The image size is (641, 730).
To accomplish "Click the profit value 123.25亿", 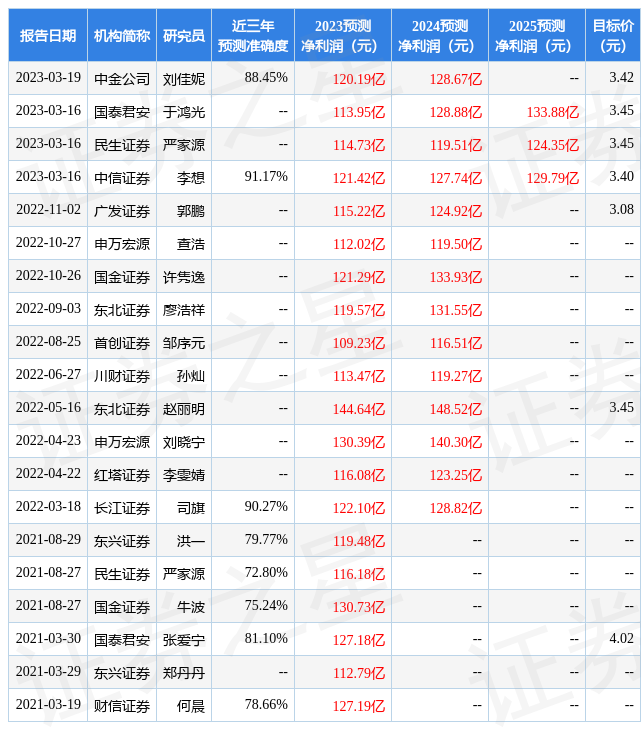I will [456, 475].
